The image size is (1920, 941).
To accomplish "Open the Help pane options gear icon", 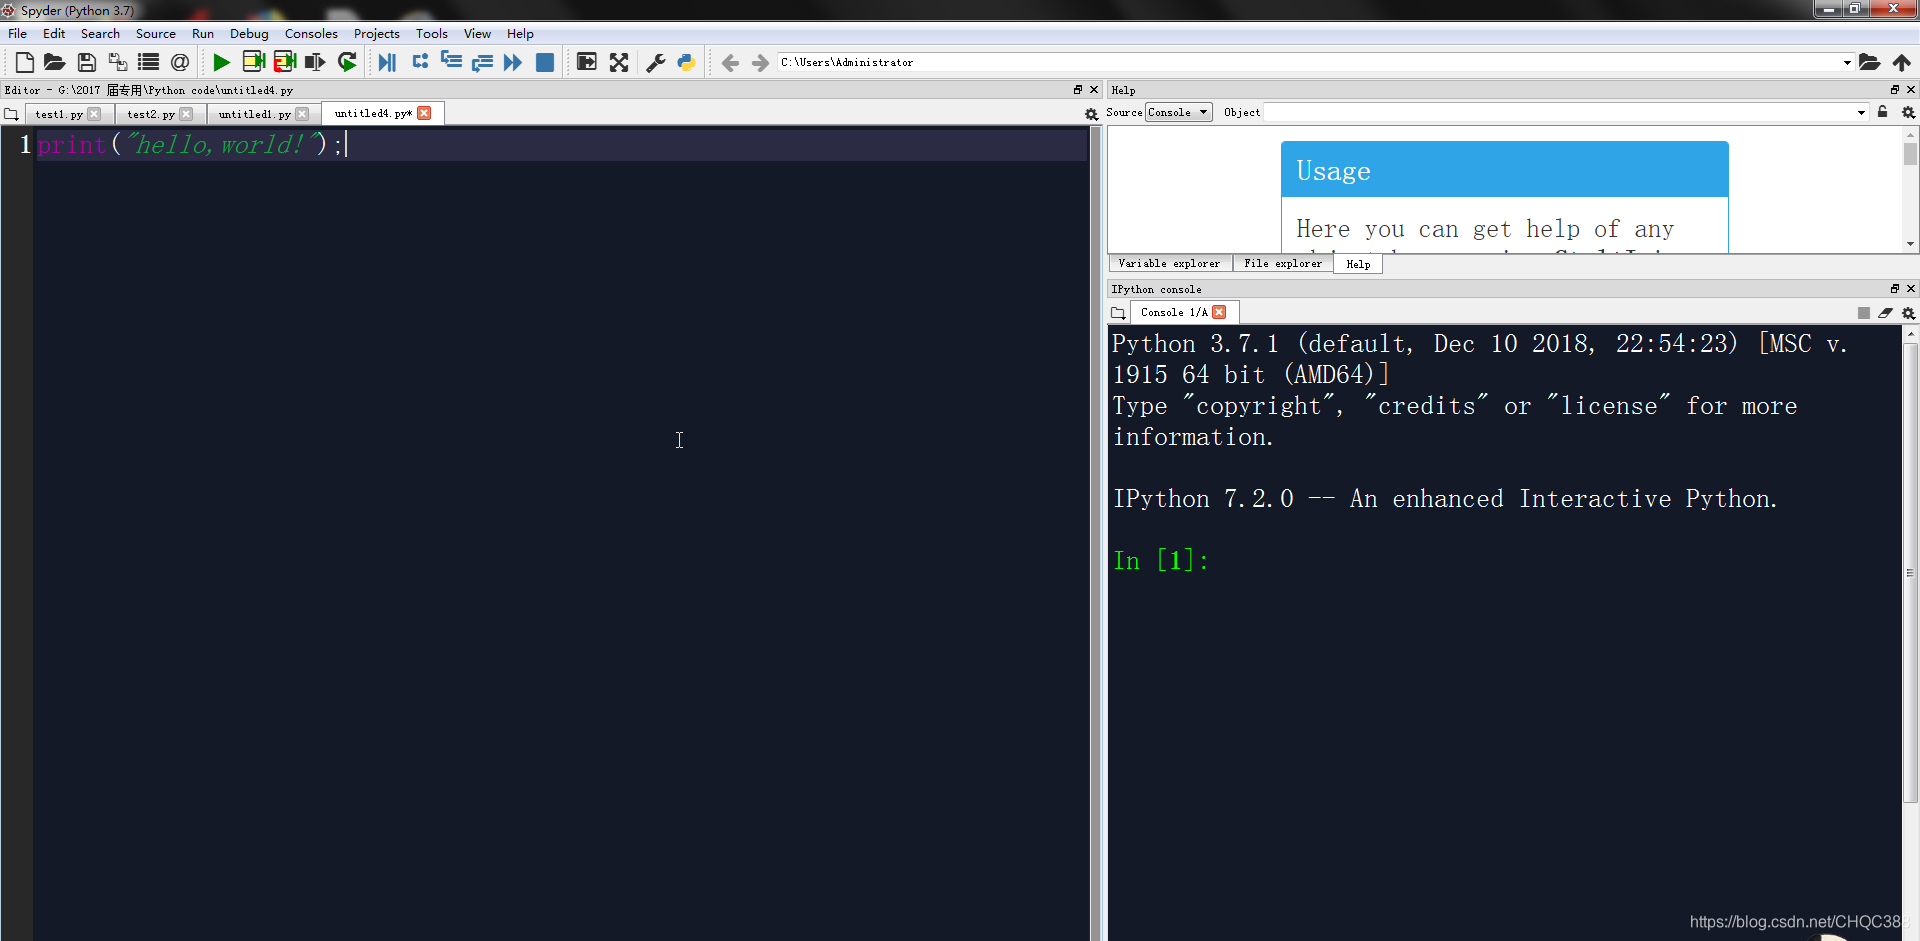I will click(1908, 112).
